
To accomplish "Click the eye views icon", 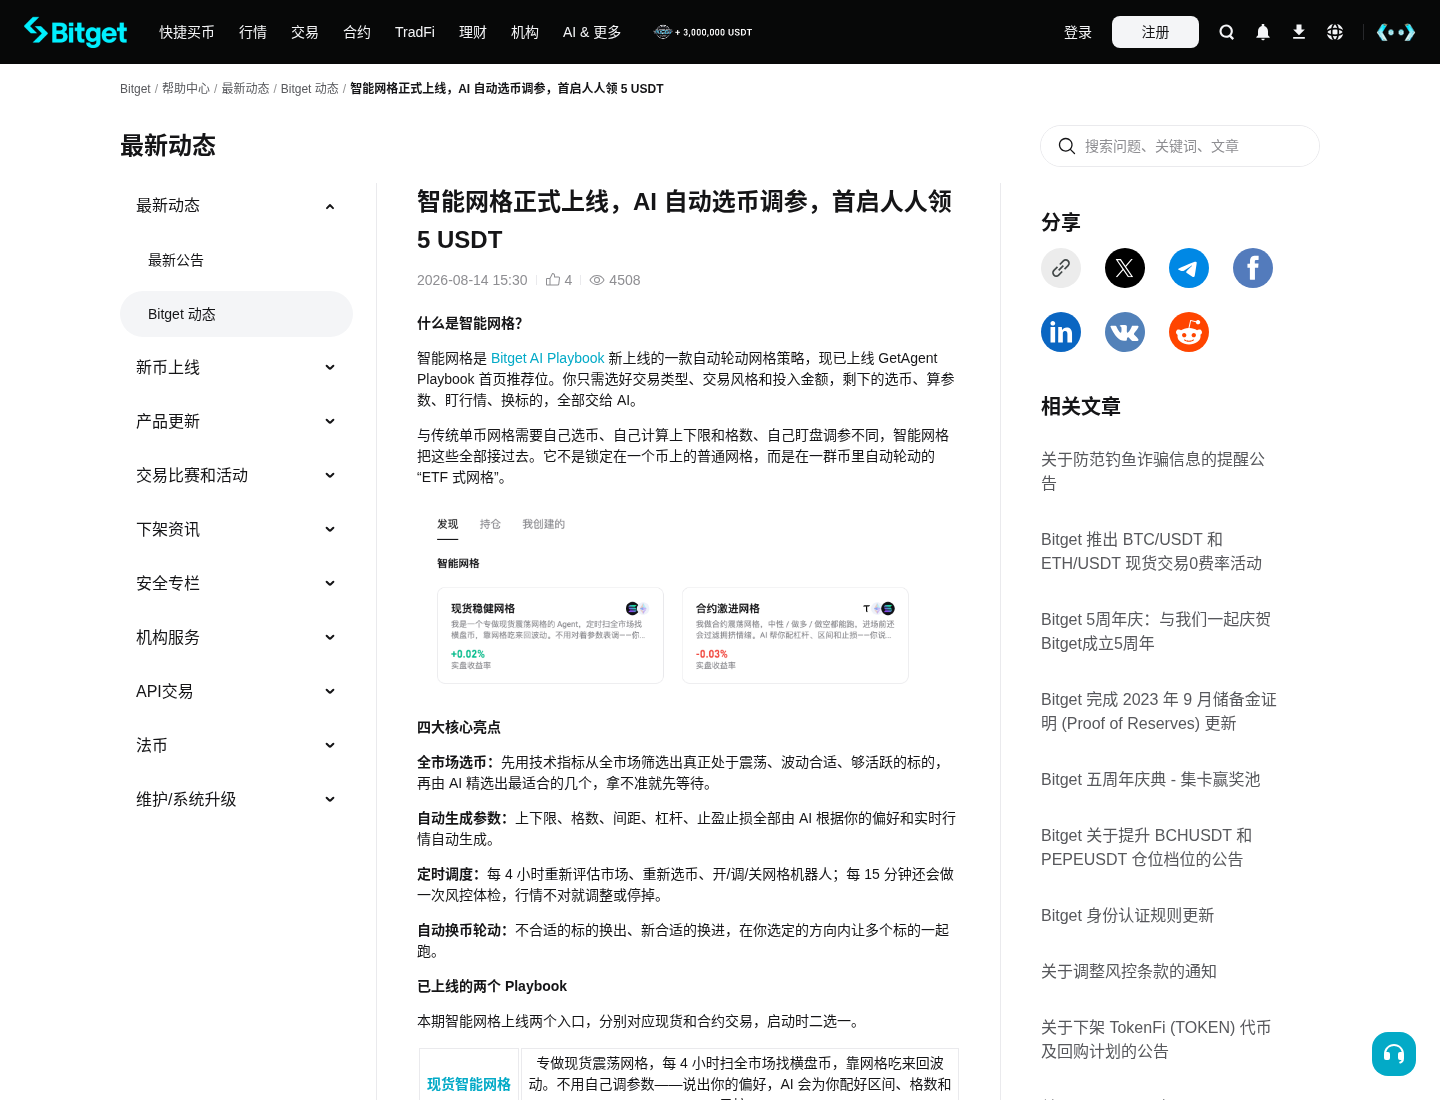I will click(x=597, y=280).
